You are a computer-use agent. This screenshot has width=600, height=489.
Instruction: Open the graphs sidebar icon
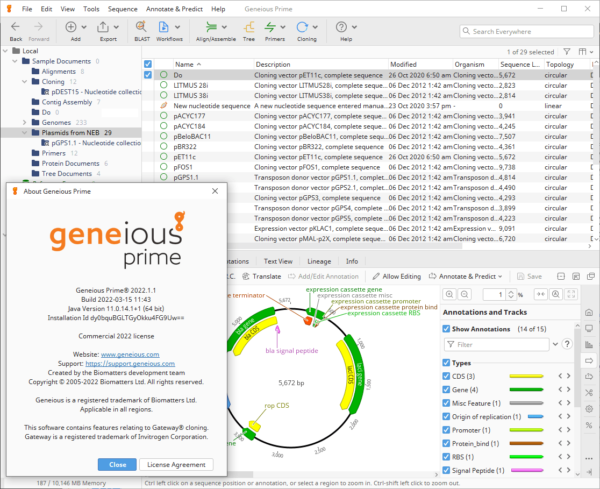(x=589, y=345)
